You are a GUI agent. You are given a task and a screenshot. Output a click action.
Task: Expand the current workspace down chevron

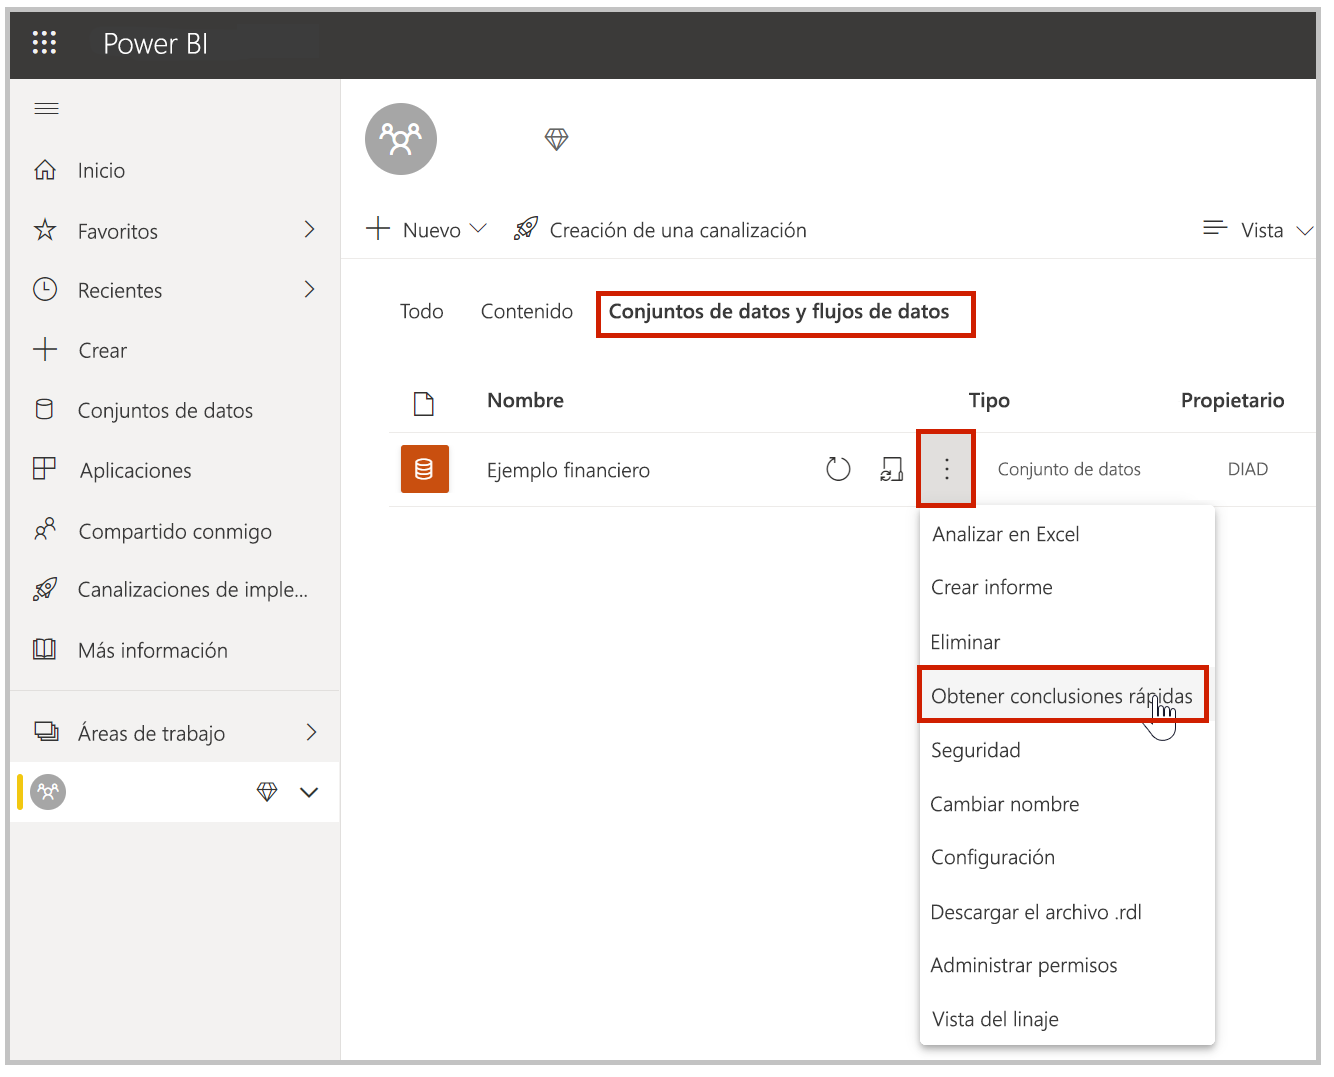(309, 792)
